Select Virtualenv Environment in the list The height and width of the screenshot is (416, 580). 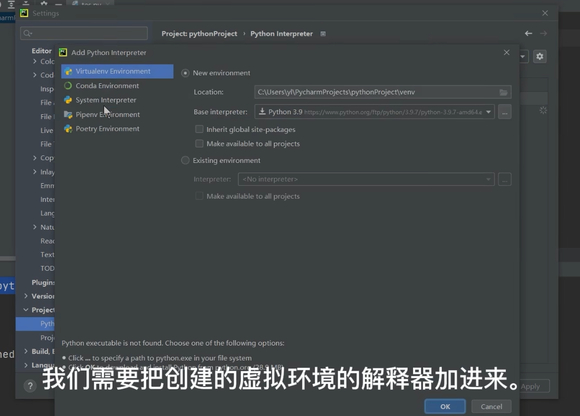click(117, 71)
